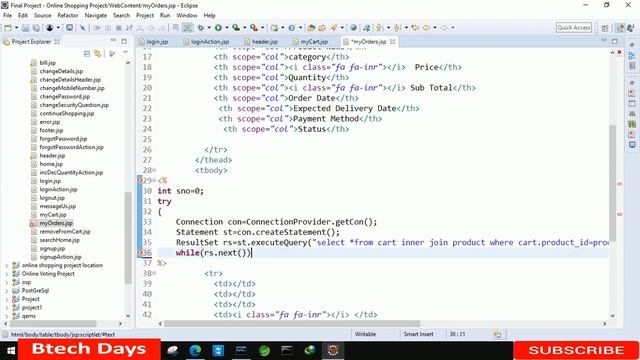This screenshot has width=640, height=360.
Task: Click the editor horizontal scrollbar thumb
Action: pos(292,324)
